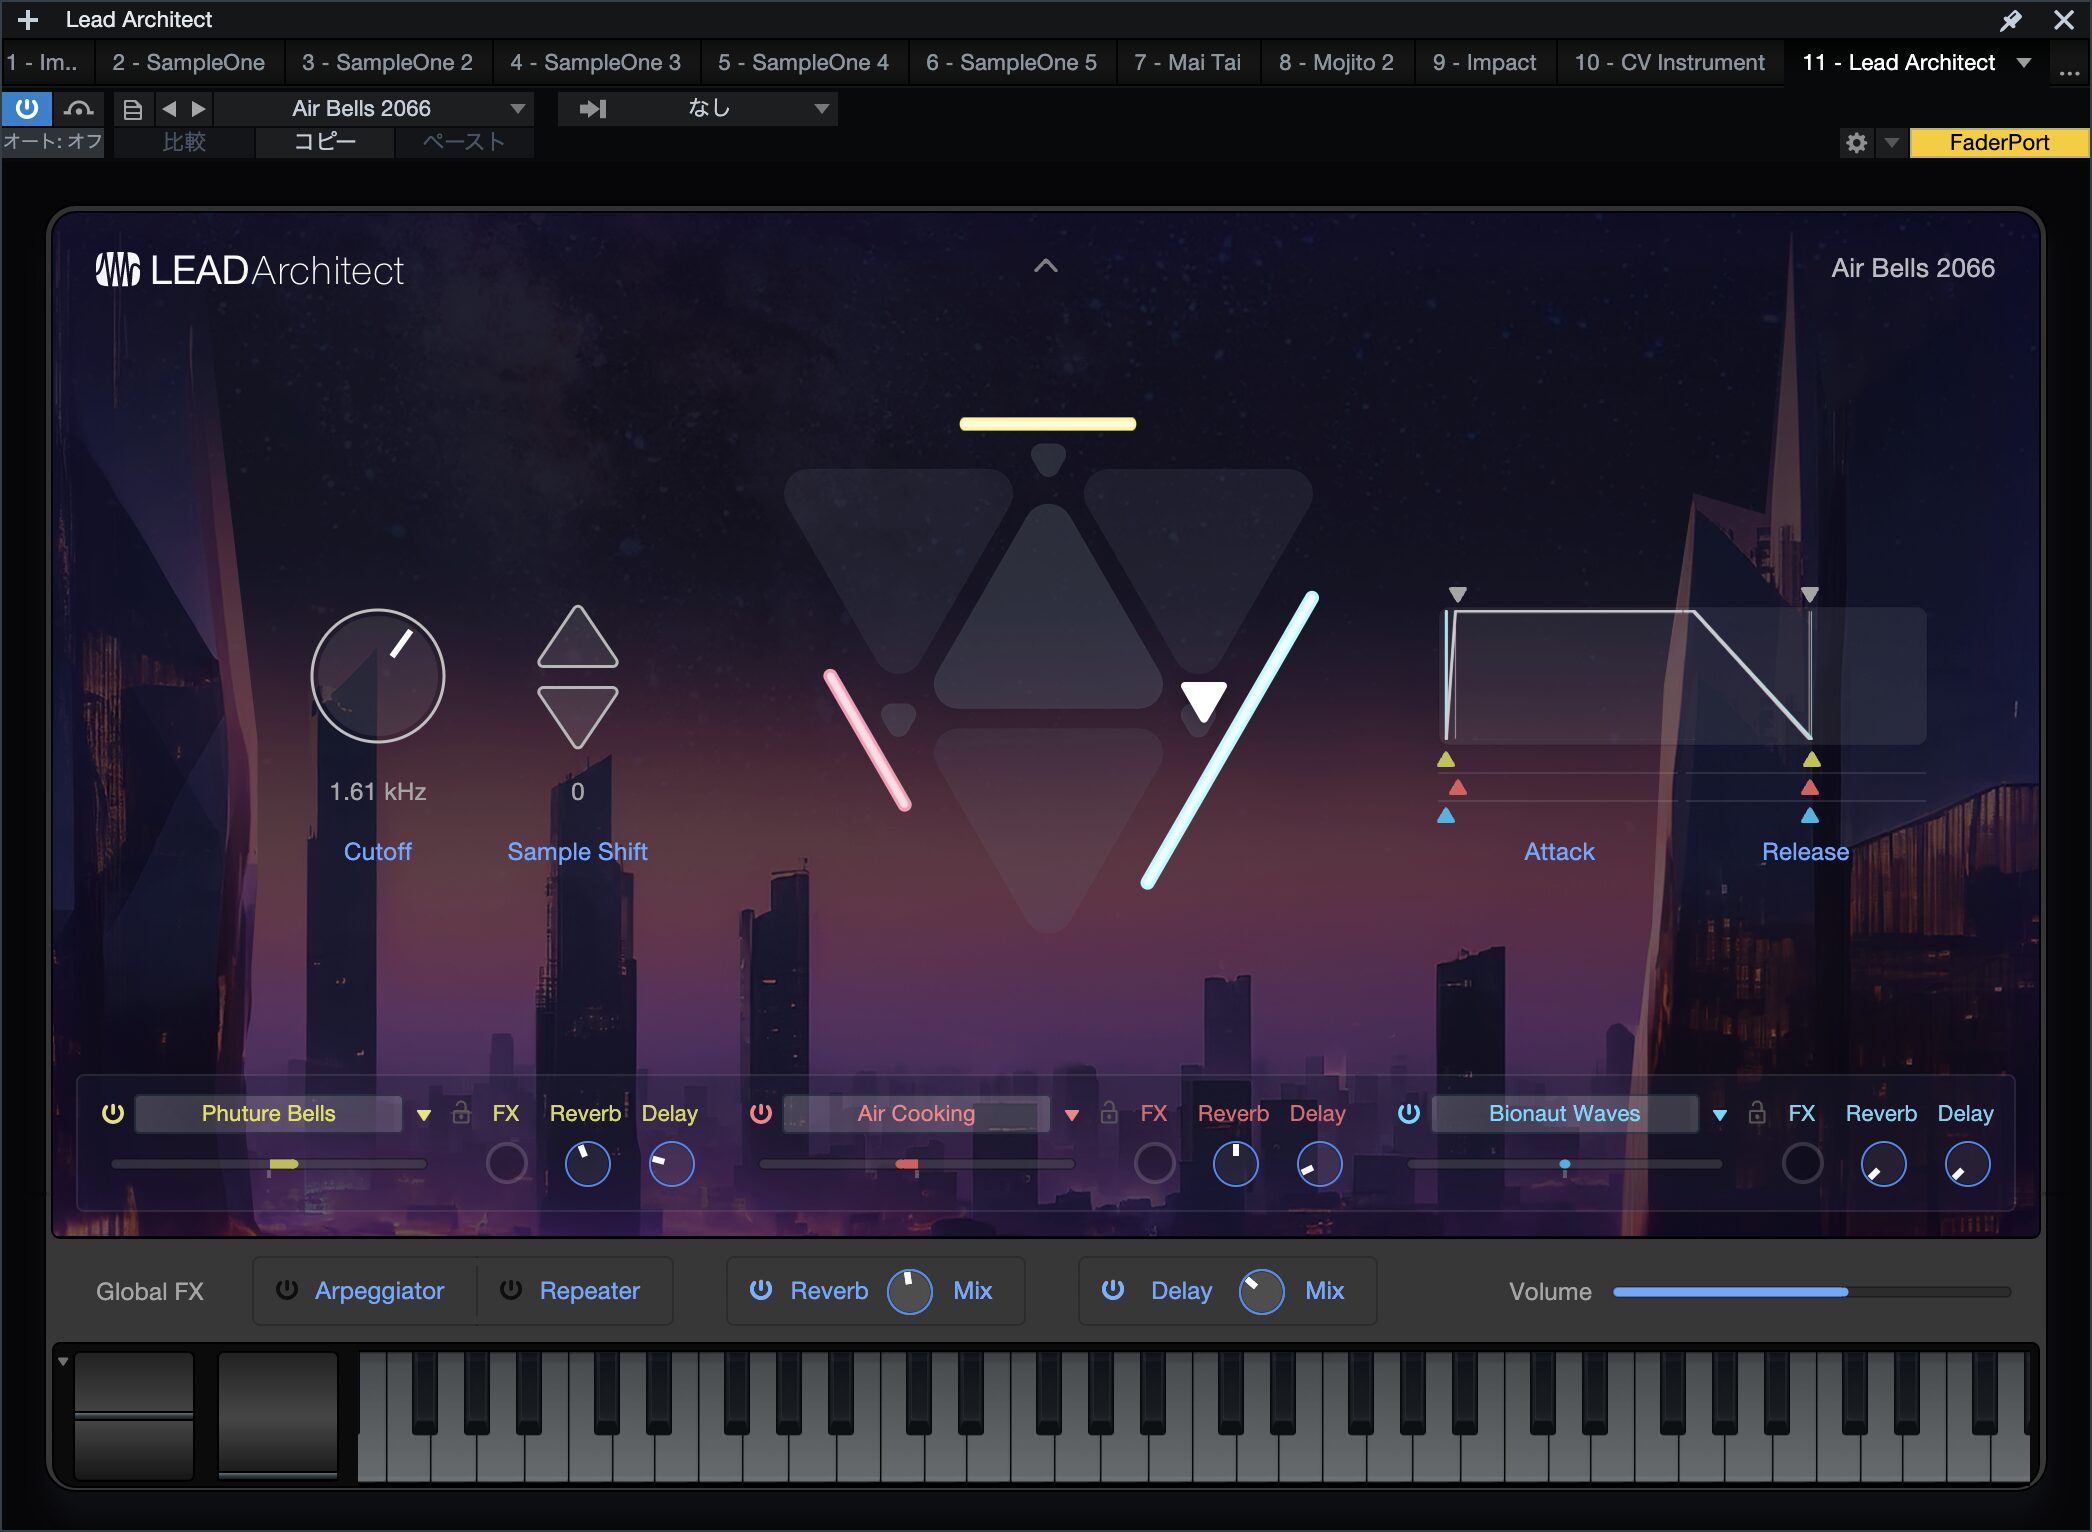Click the コピー copy button
This screenshot has width=2092, height=1532.
point(325,142)
